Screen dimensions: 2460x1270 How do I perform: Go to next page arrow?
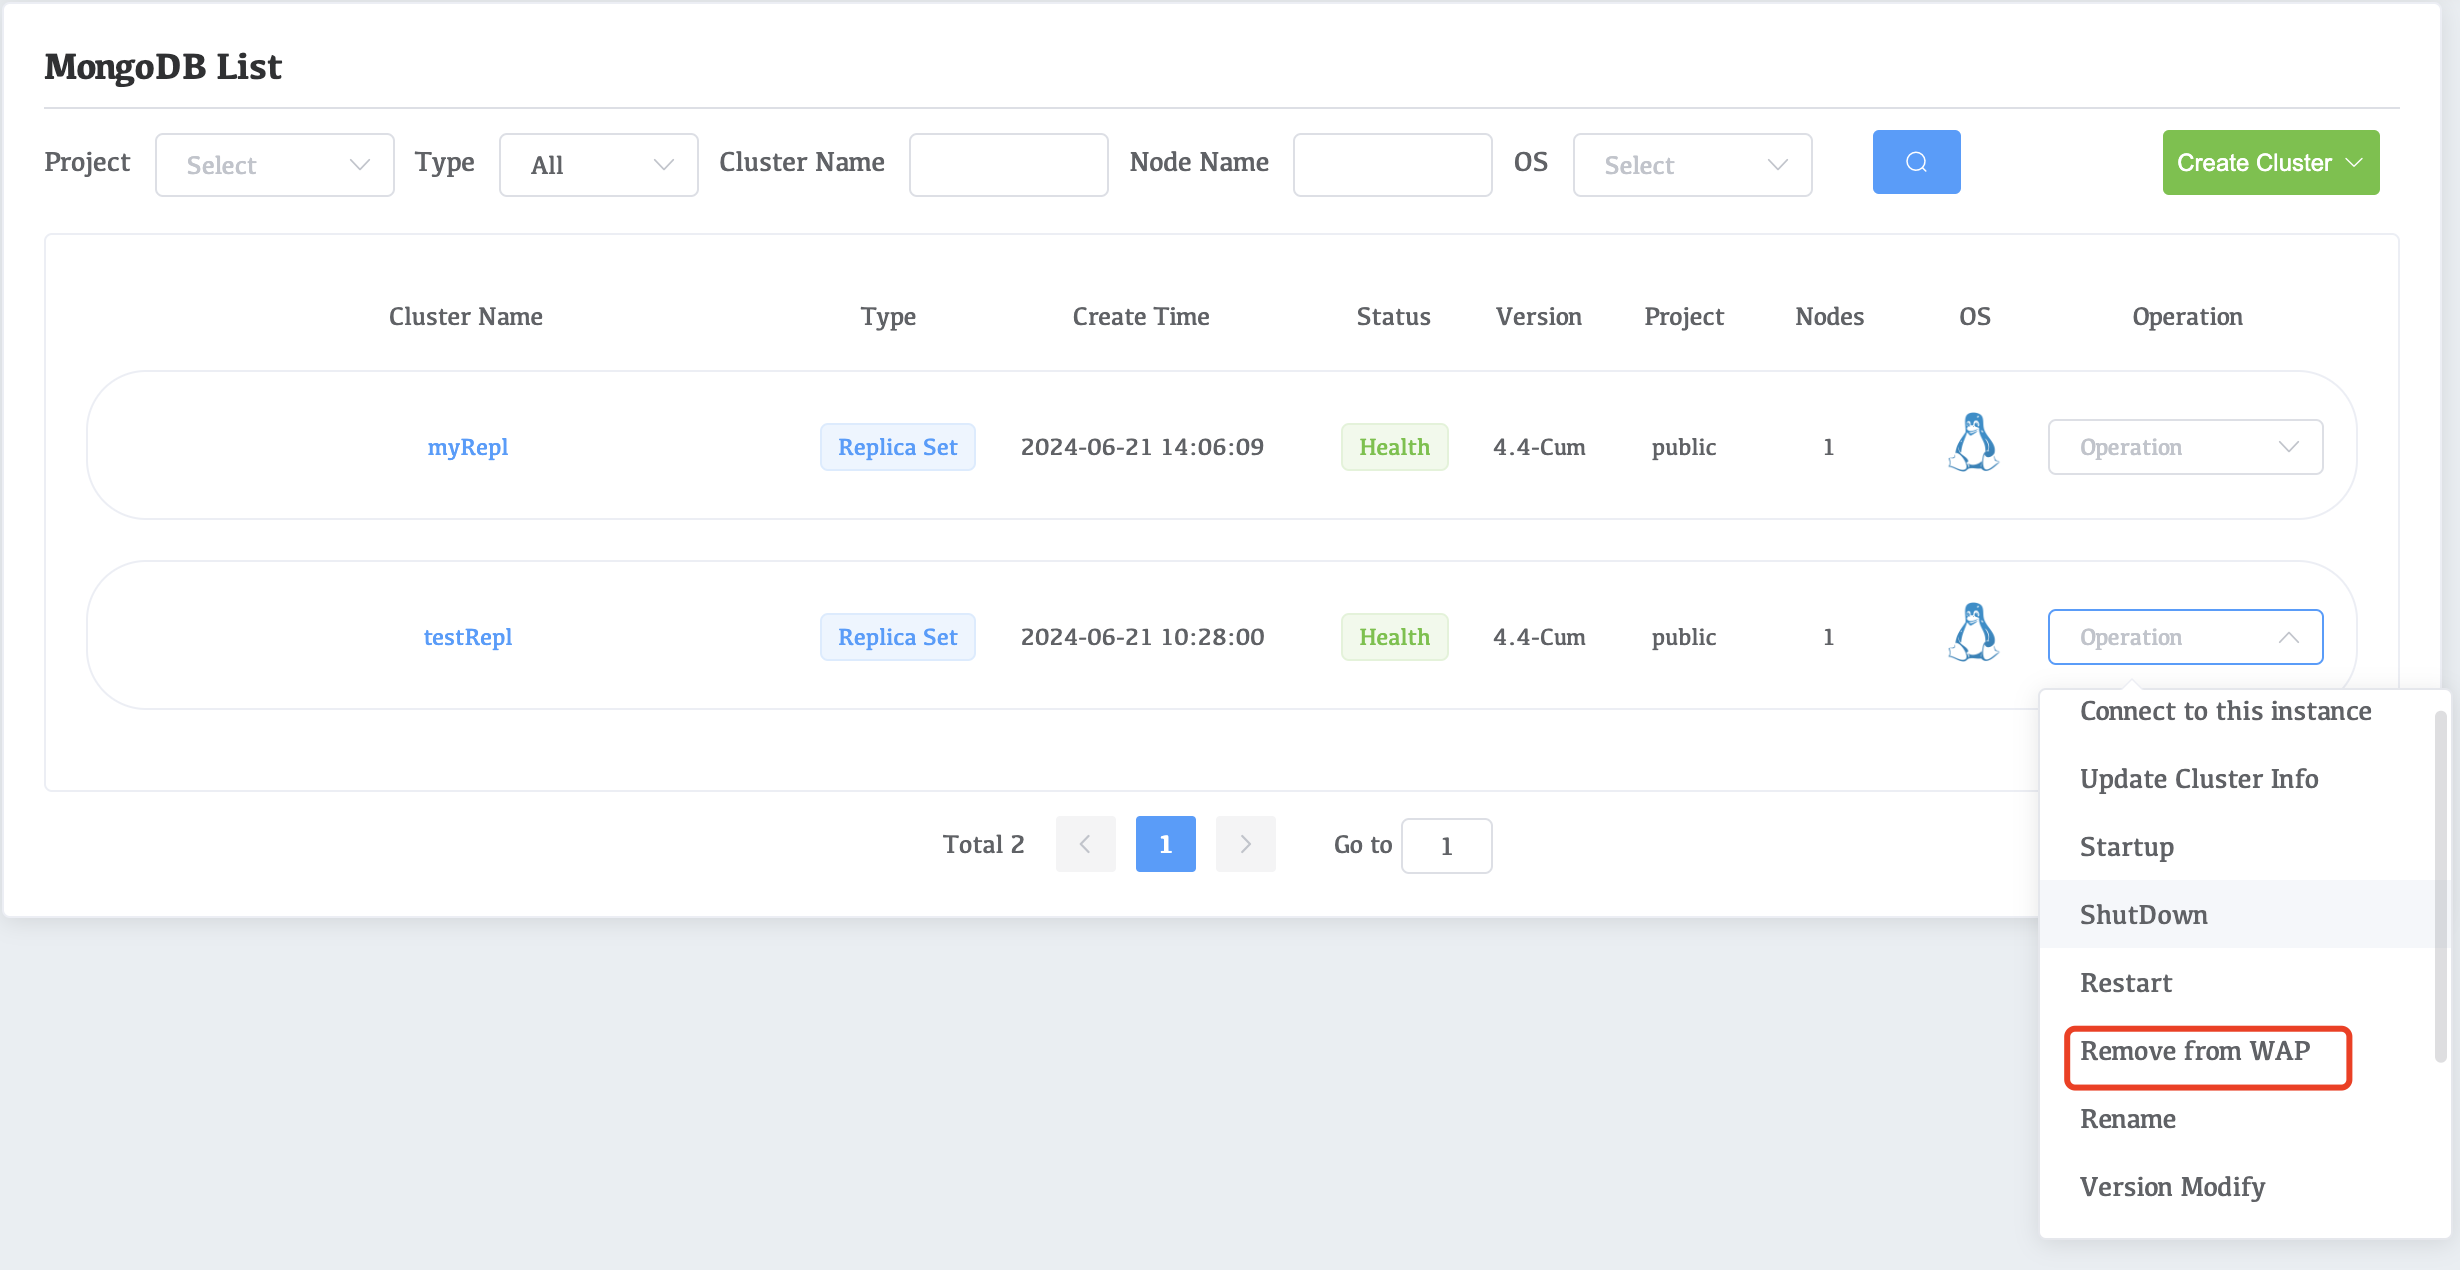pyautogui.click(x=1245, y=844)
